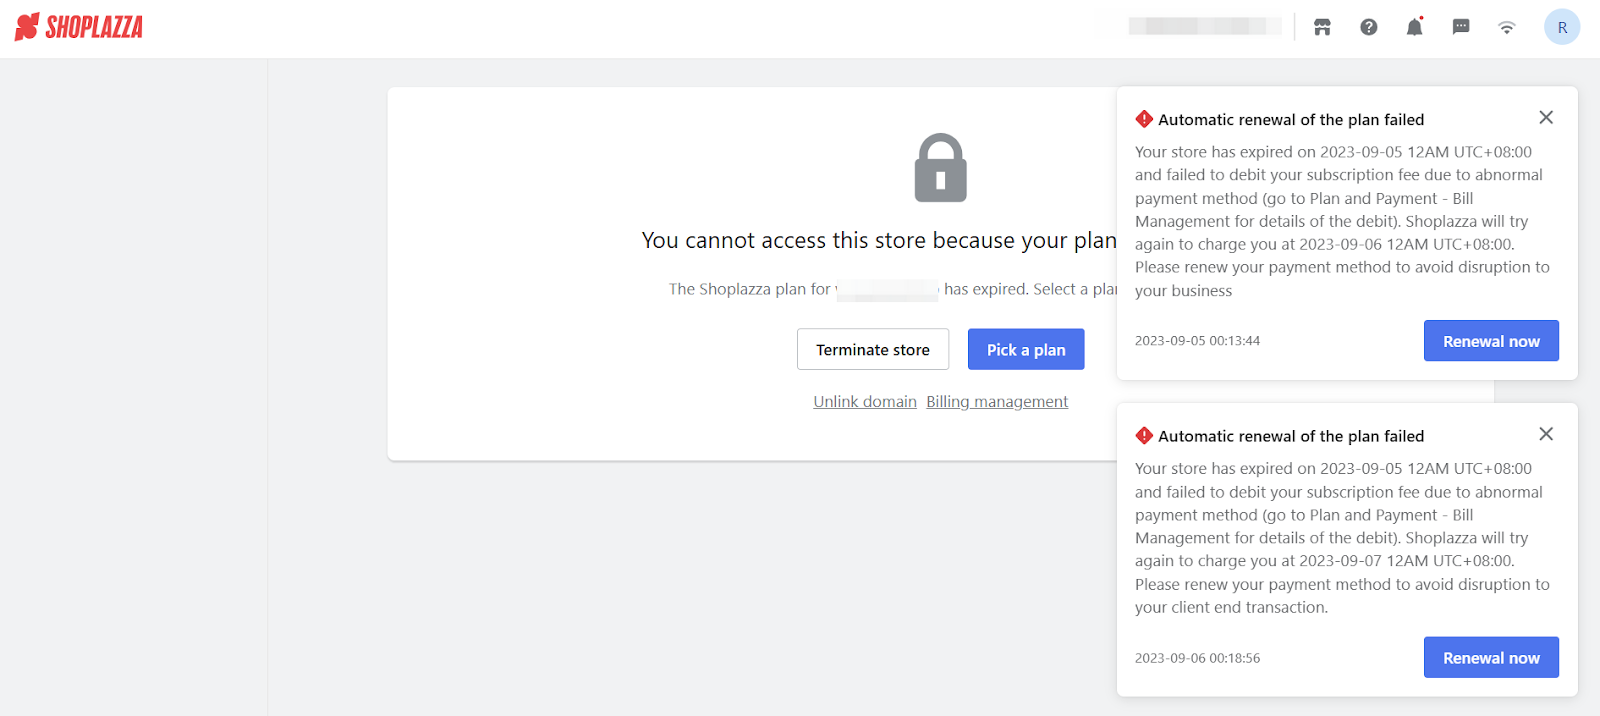
Task: Click Terminate store button
Action: (x=873, y=349)
